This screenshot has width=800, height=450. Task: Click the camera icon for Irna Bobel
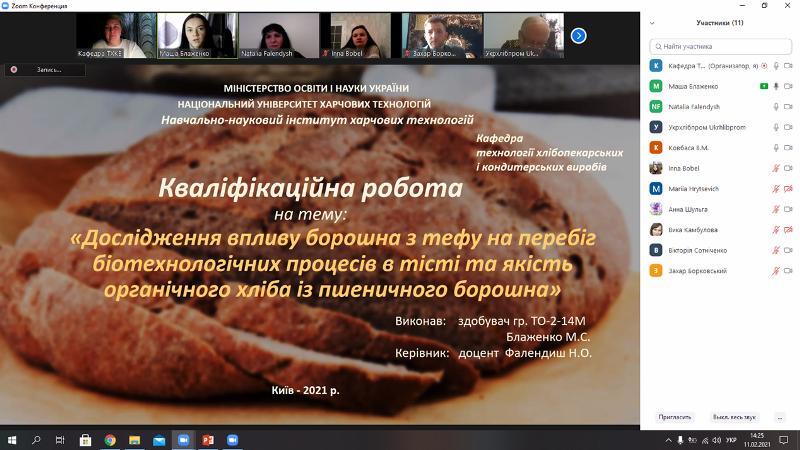click(788, 168)
